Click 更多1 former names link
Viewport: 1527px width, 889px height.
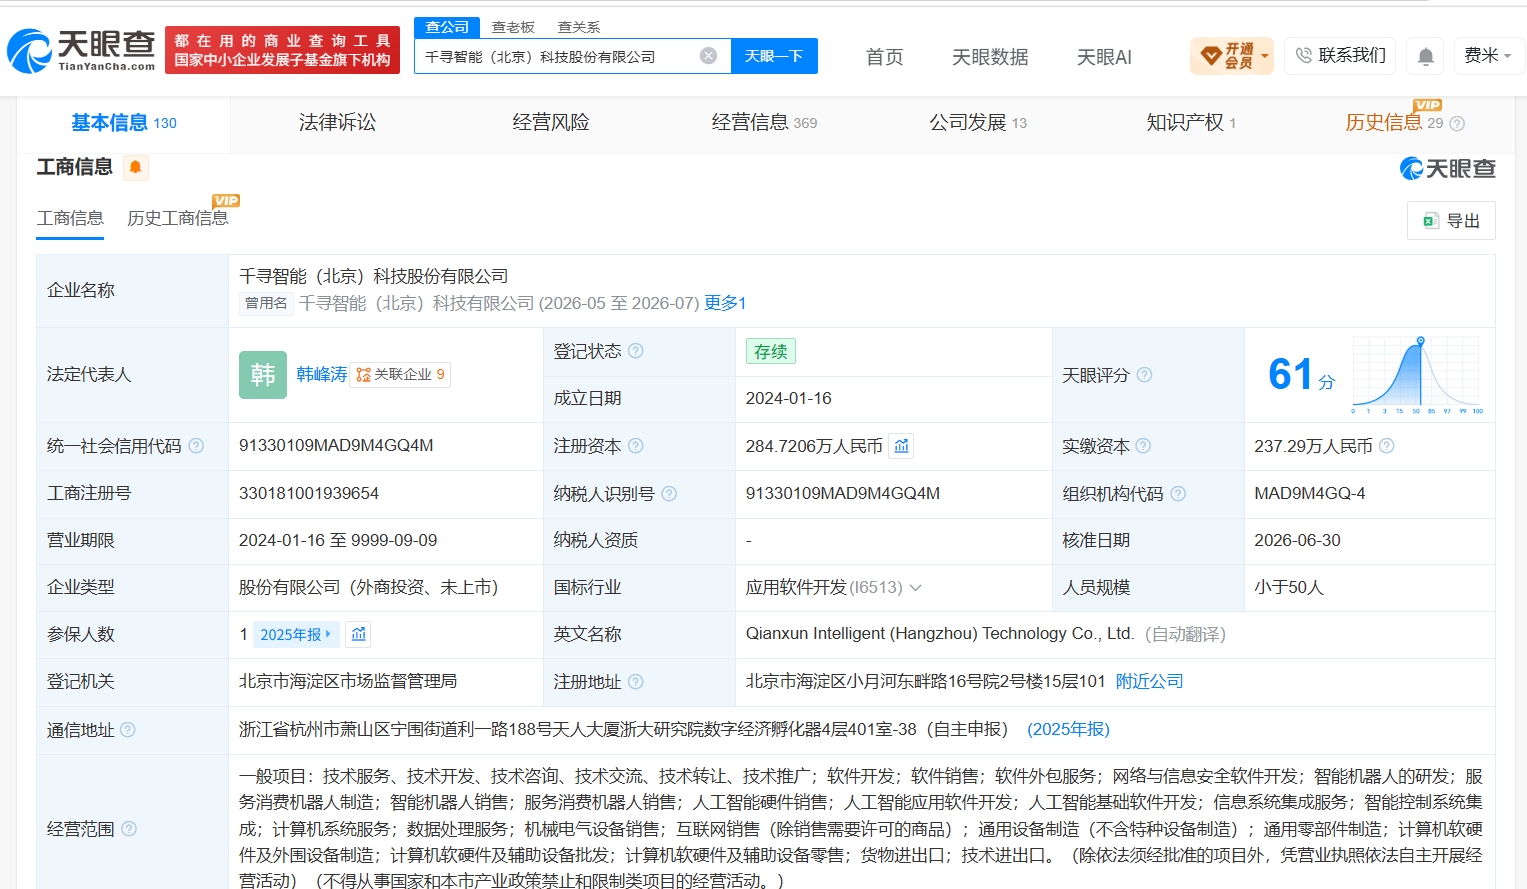(x=725, y=303)
